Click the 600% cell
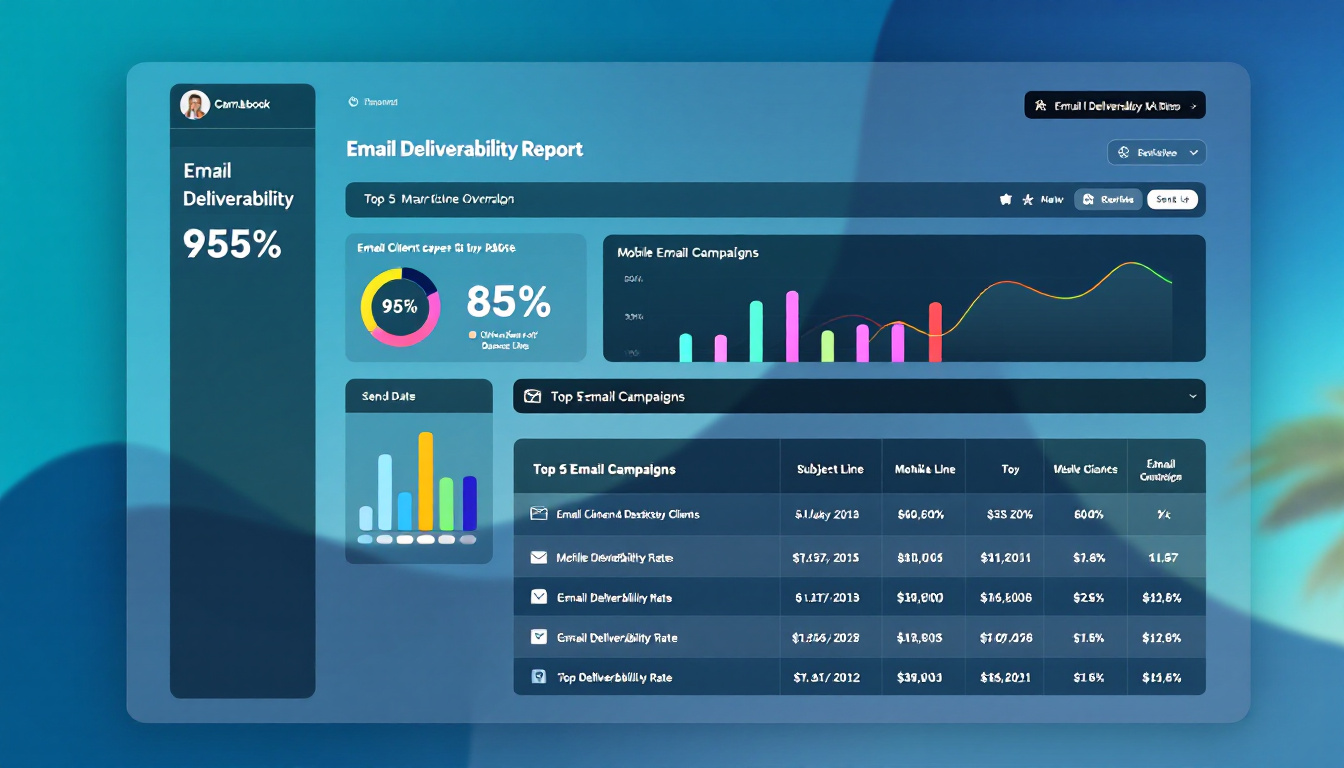This screenshot has width=1344, height=768. tap(1088, 514)
